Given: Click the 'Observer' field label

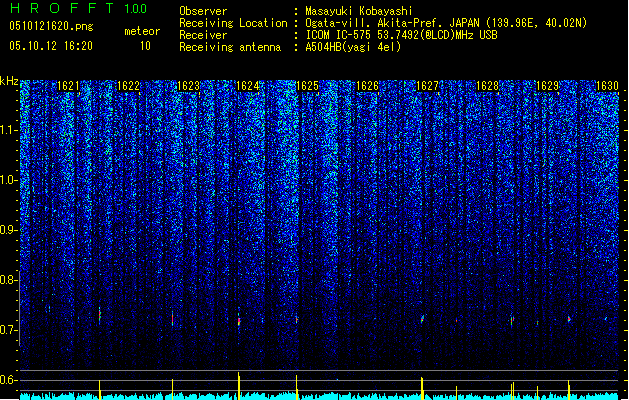Looking at the screenshot, I should pyautogui.click(x=203, y=11).
